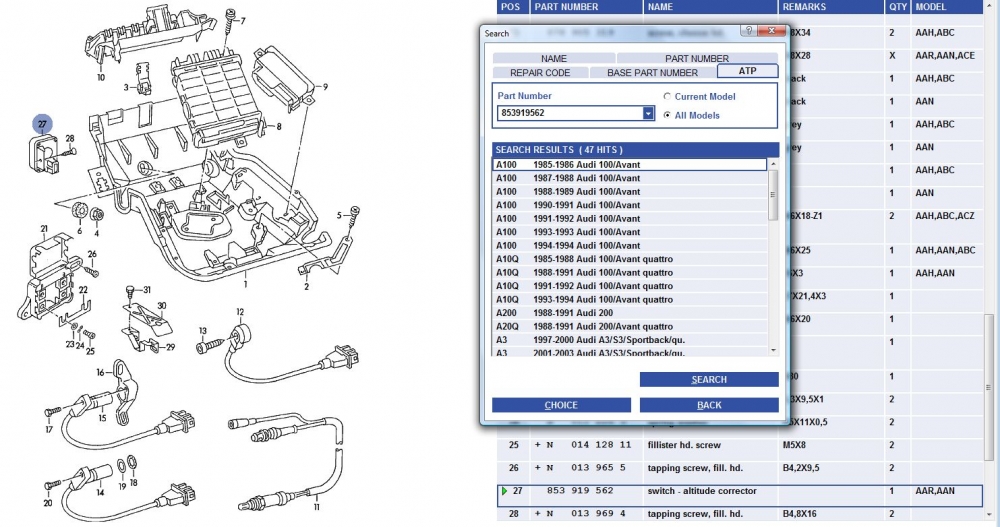The height and width of the screenshot is (527, 1000).
Task: Close the Search dialog with X button
Action: click(x=772, y=31)
